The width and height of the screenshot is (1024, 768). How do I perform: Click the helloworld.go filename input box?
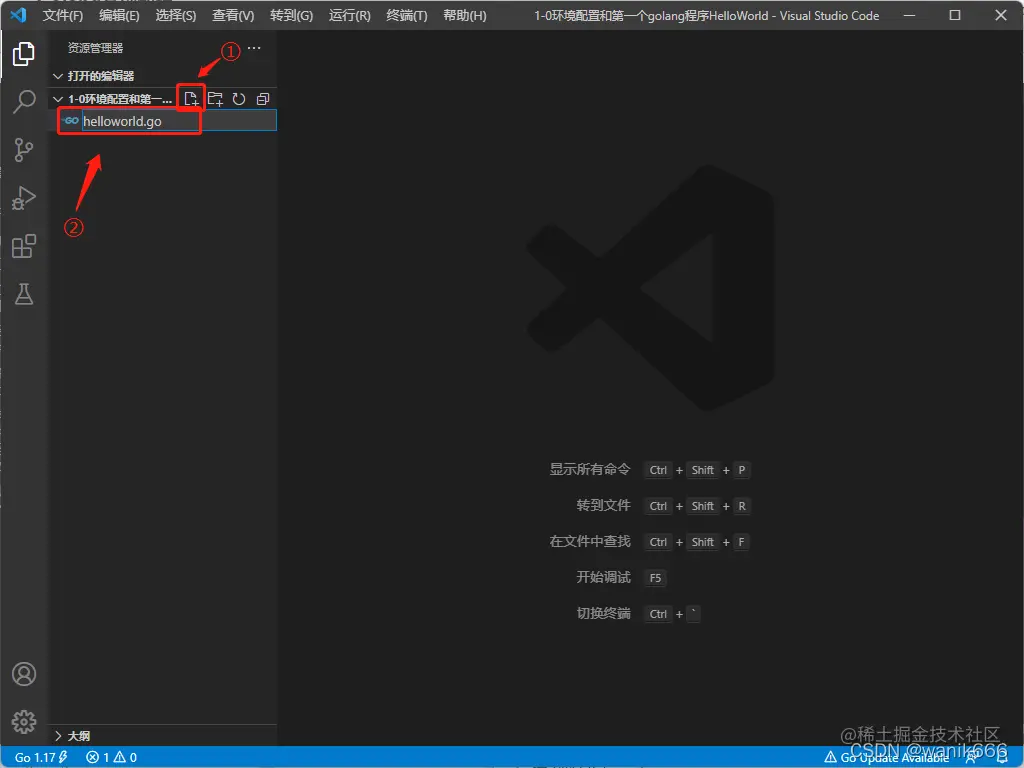point(179,121)
